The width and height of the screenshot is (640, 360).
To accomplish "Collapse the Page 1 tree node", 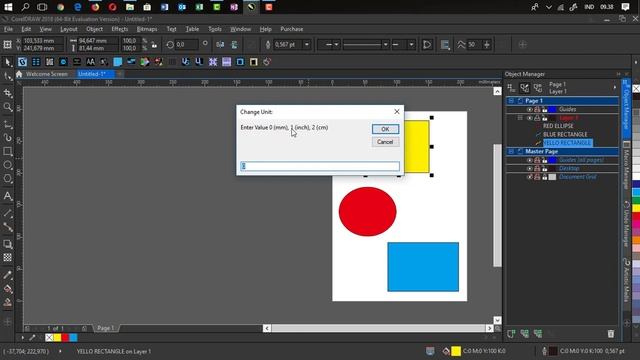I will click(x=511, y=100).
